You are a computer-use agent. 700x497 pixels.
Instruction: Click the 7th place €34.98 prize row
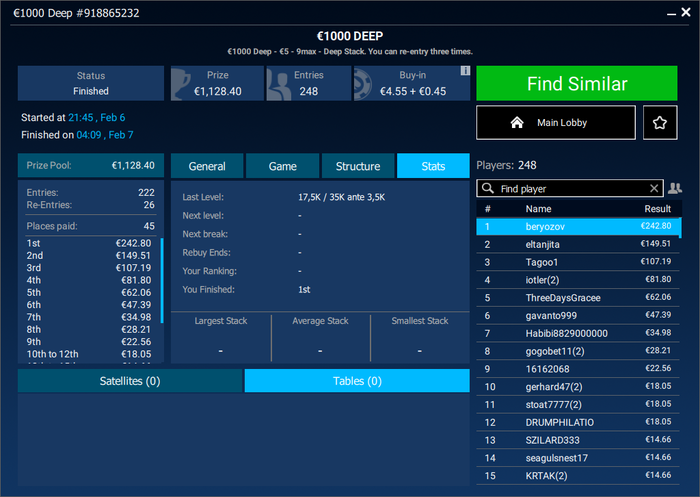(x=89, y=317)
